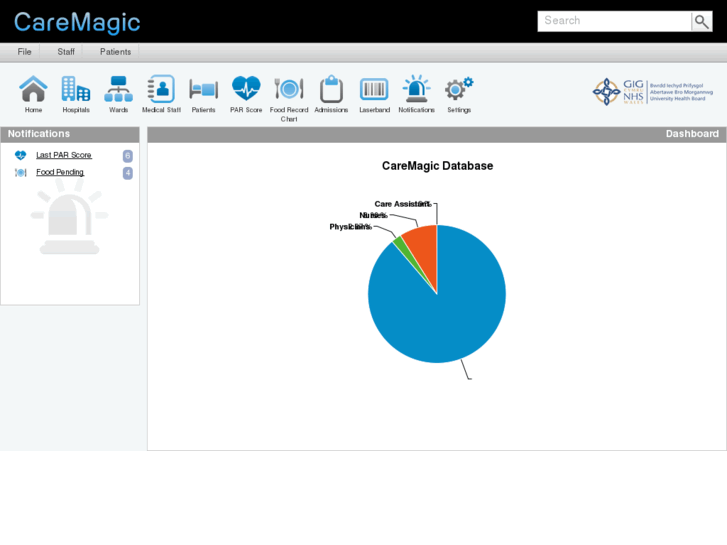Click the CareMagic logo

(x=77, y=22)
